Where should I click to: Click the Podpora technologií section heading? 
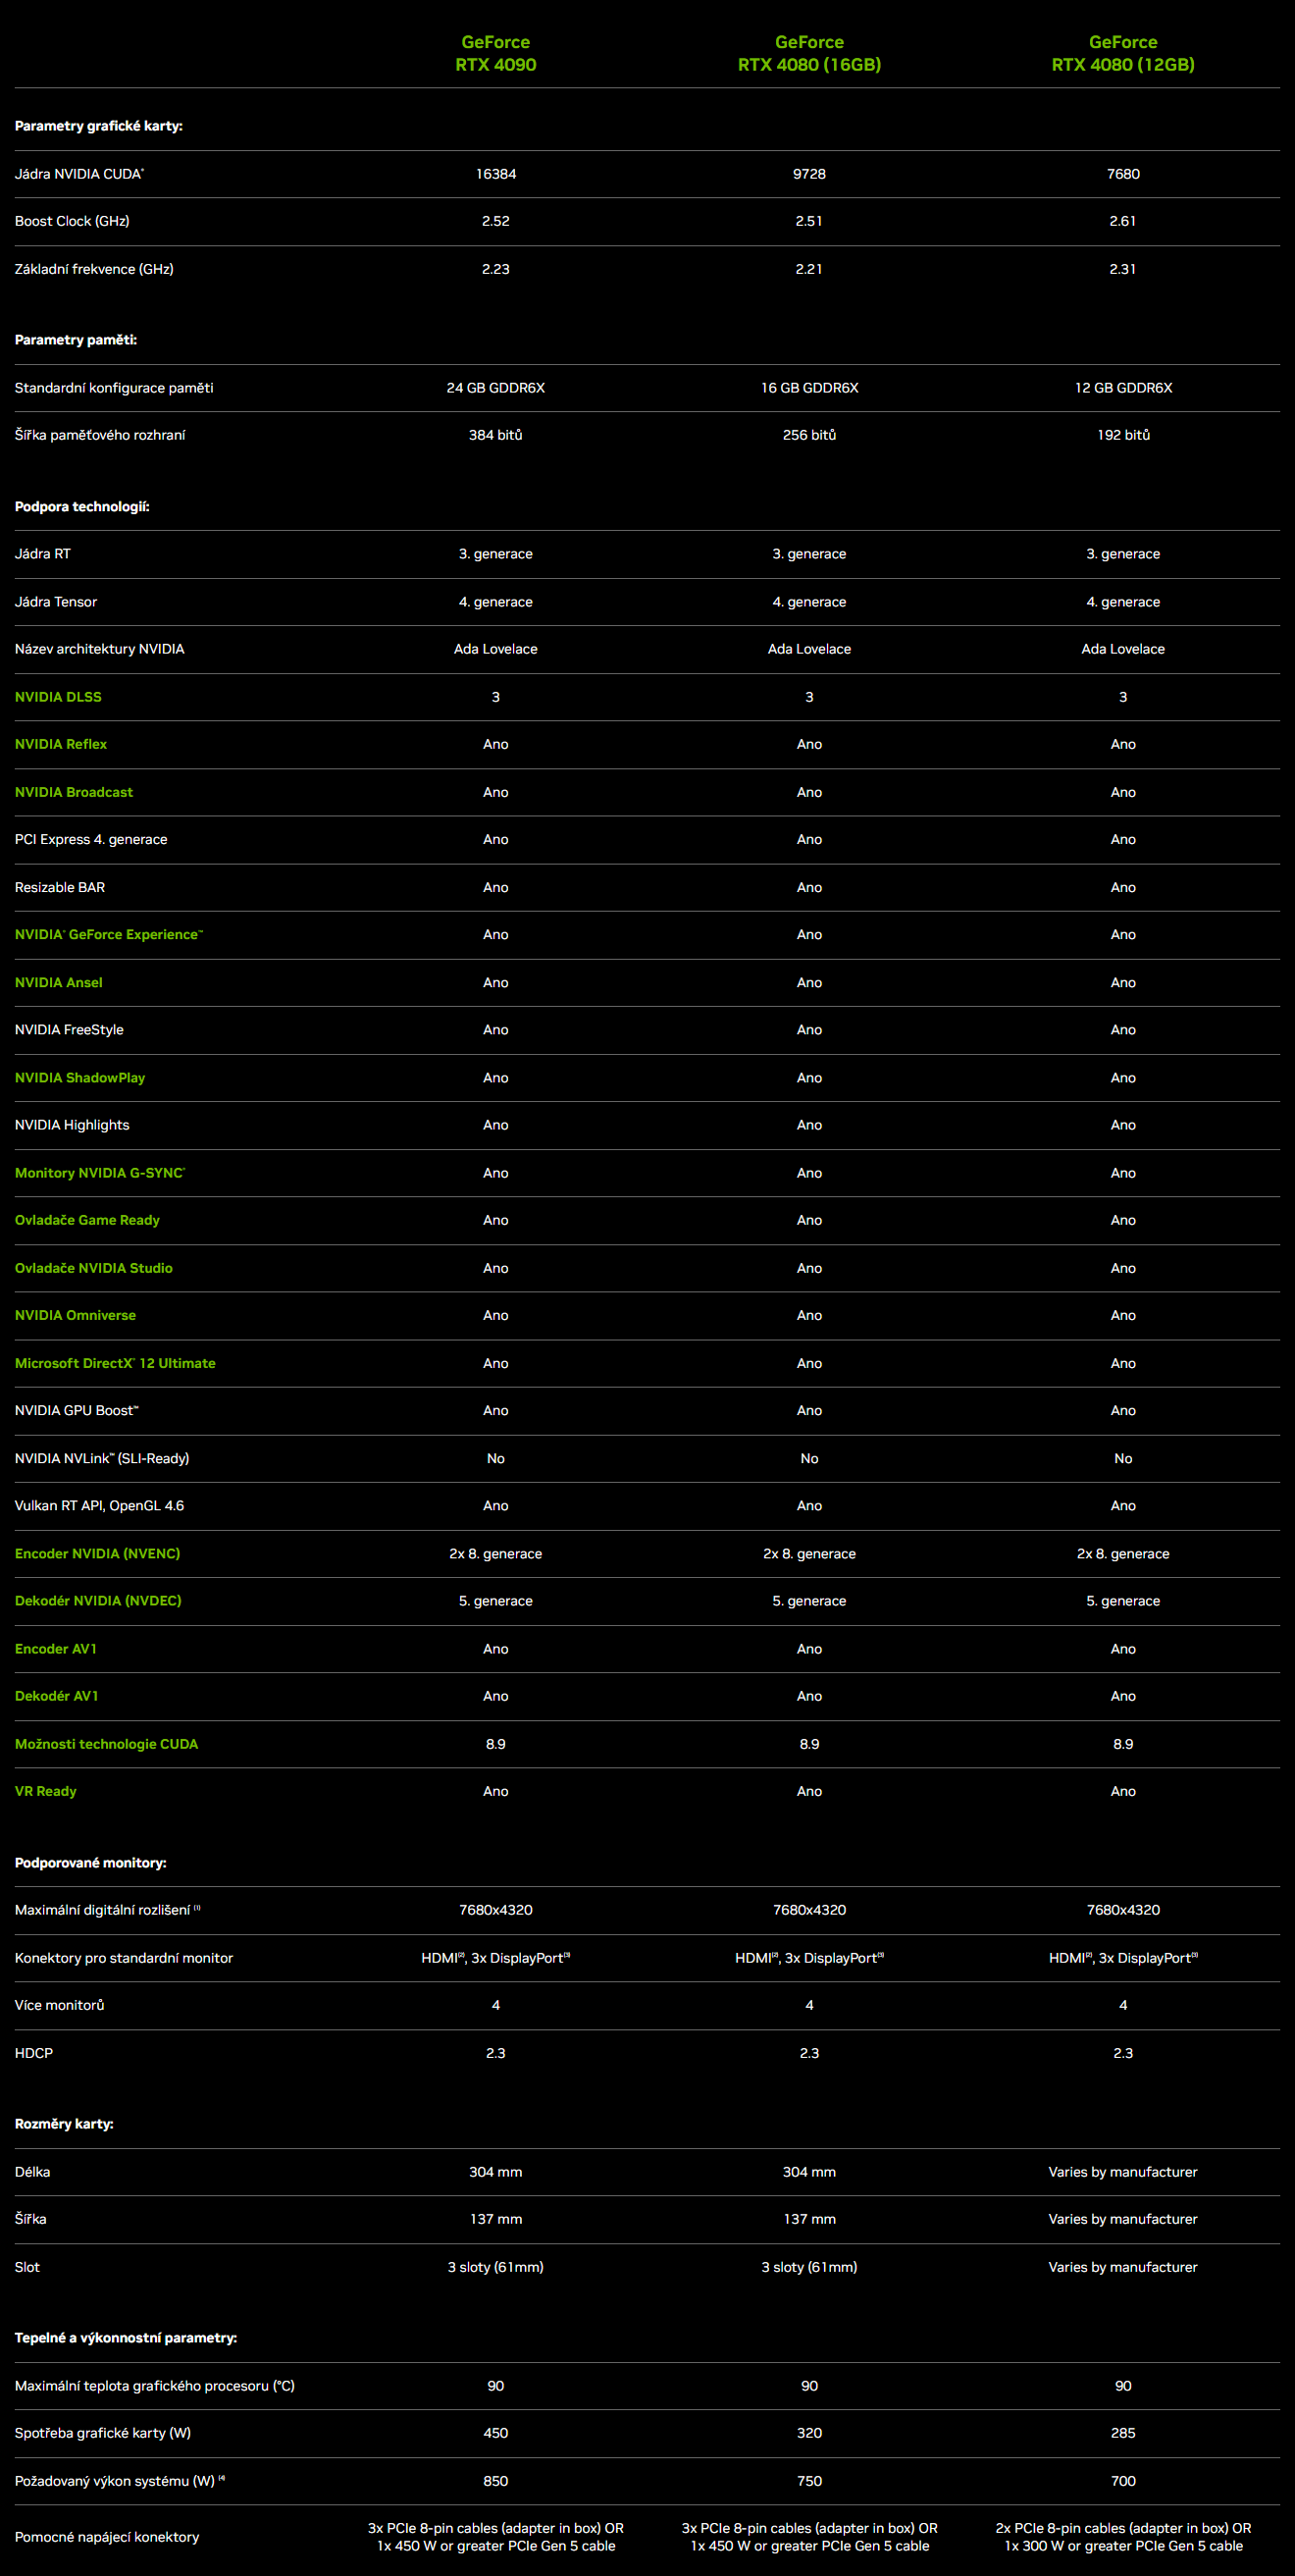click(x=82, y=507)
